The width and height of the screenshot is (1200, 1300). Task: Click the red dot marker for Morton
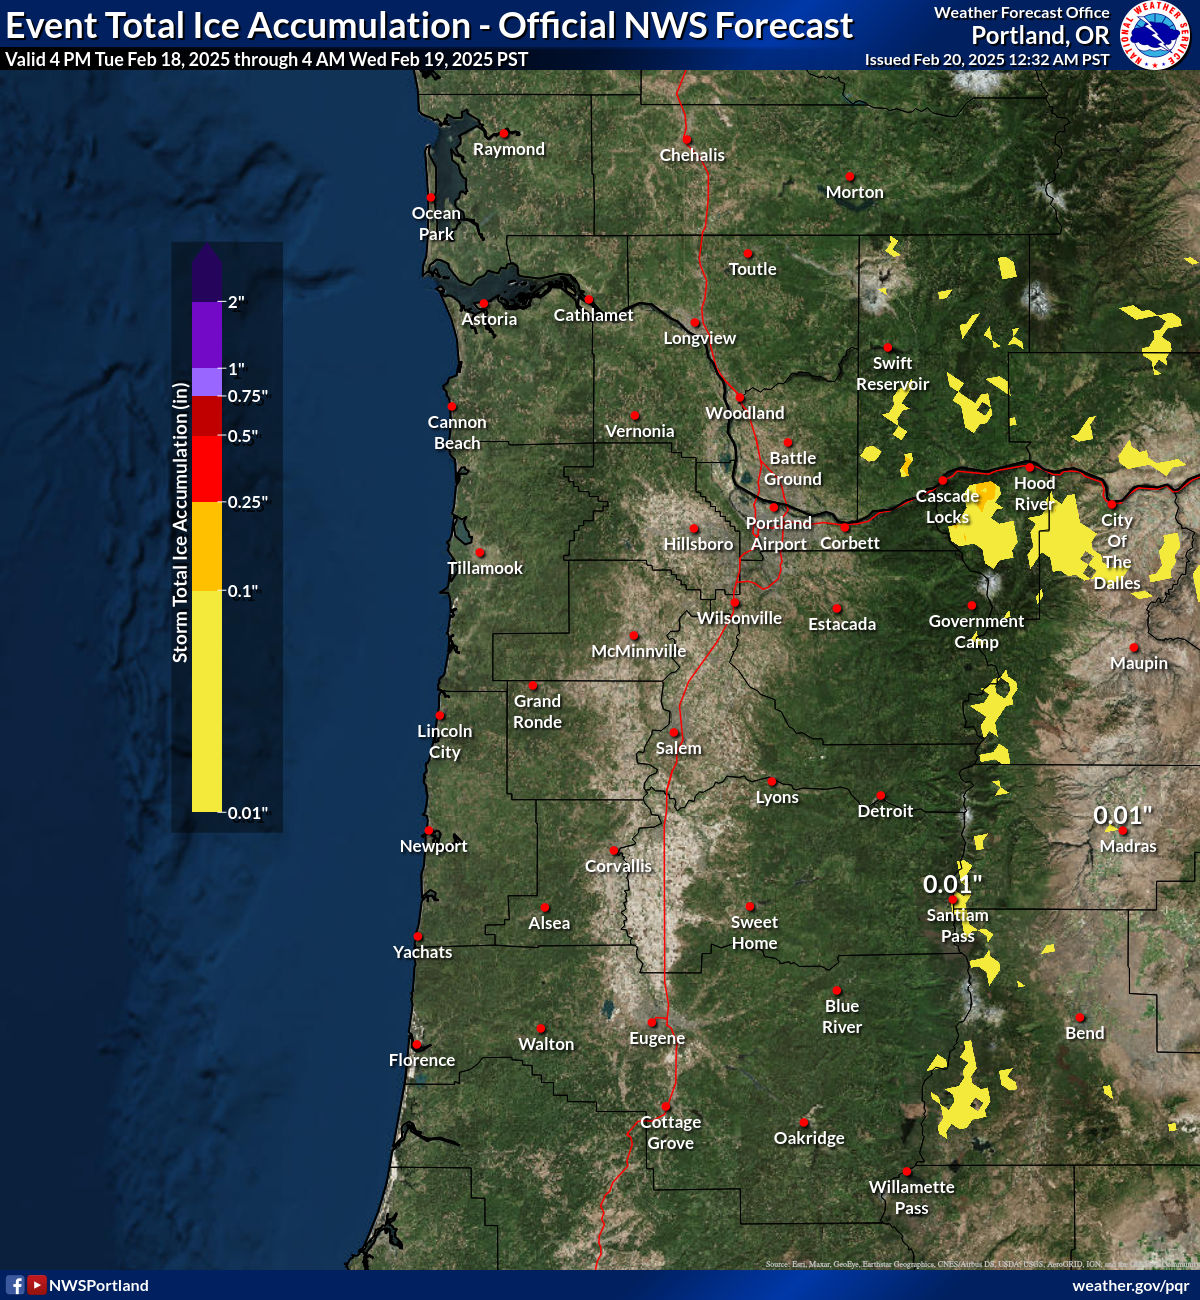(x=850, y=177)
